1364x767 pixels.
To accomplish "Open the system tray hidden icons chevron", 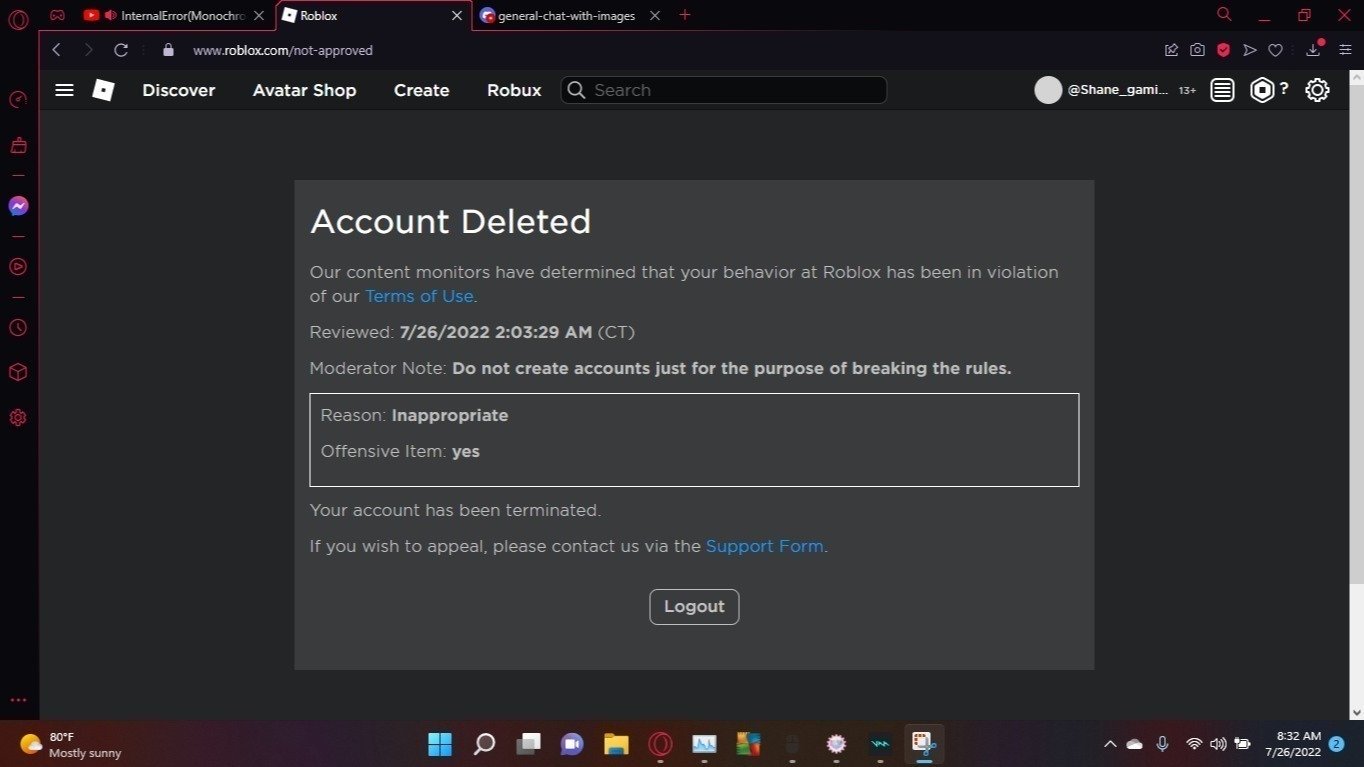I will click(1110, 744).
